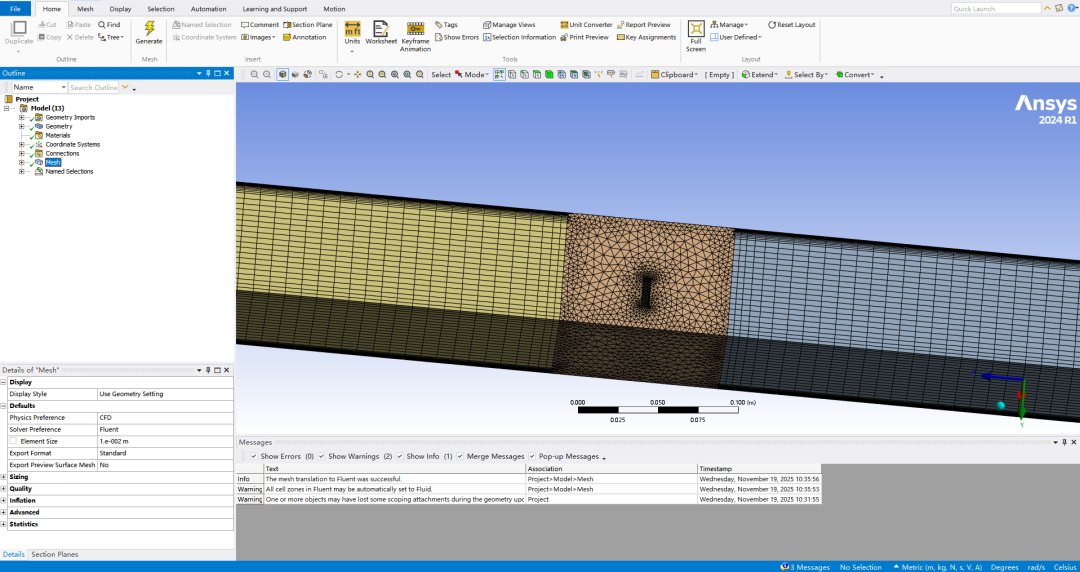Toggle the Show Errors checkbox
Viewport: 1080px width, 572px height.
[254, 456]
